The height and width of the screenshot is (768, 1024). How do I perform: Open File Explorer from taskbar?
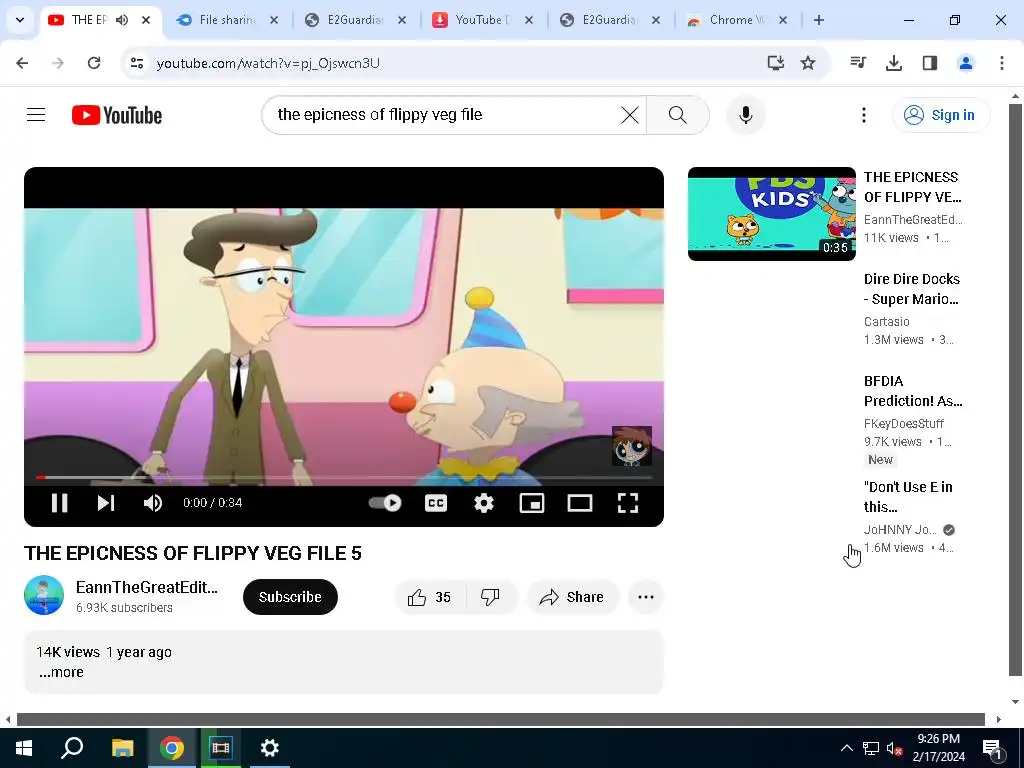(122, 748)
